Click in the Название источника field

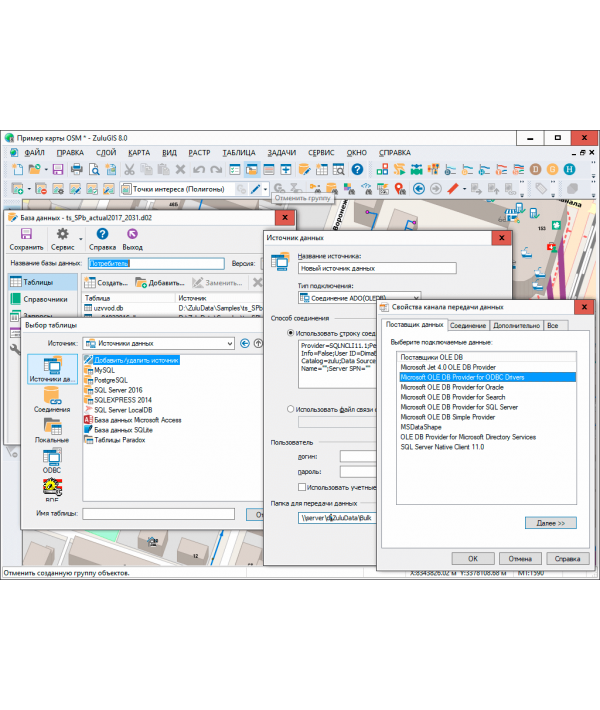tap(377, 269)
